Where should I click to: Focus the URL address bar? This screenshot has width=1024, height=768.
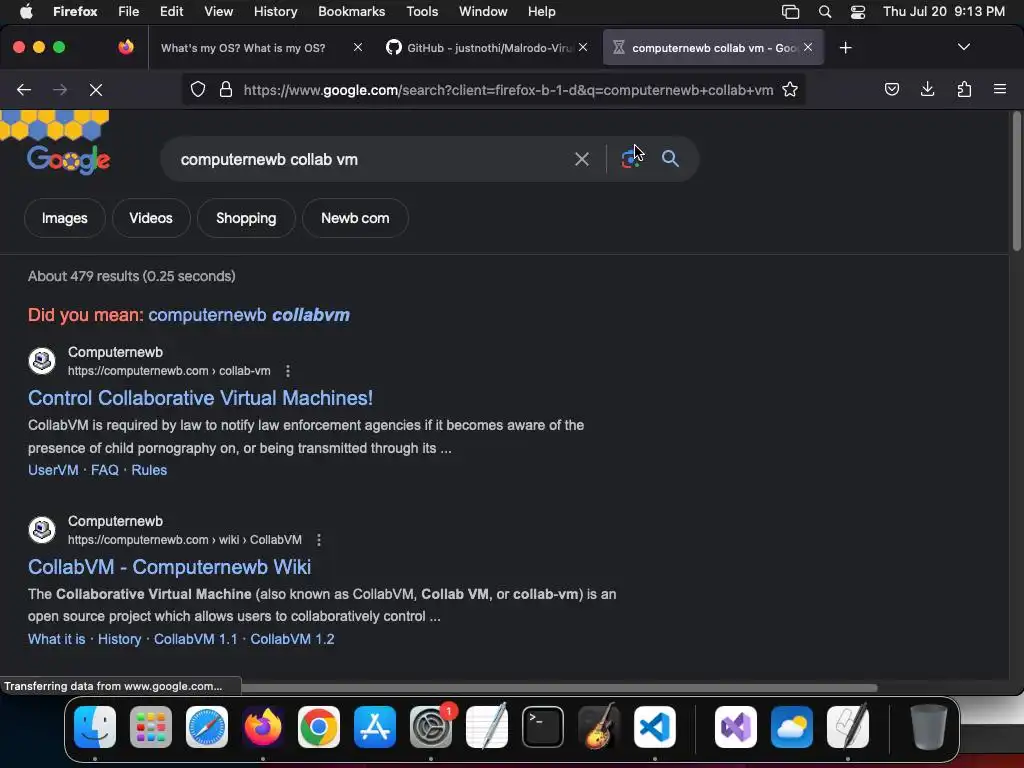click(508, 89)
